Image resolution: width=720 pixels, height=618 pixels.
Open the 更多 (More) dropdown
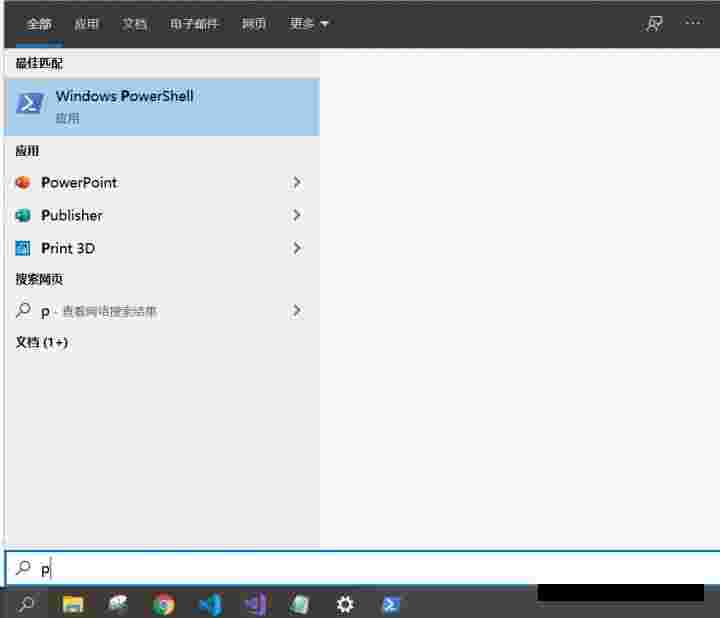pyautogui.click(x=309, y=23)
